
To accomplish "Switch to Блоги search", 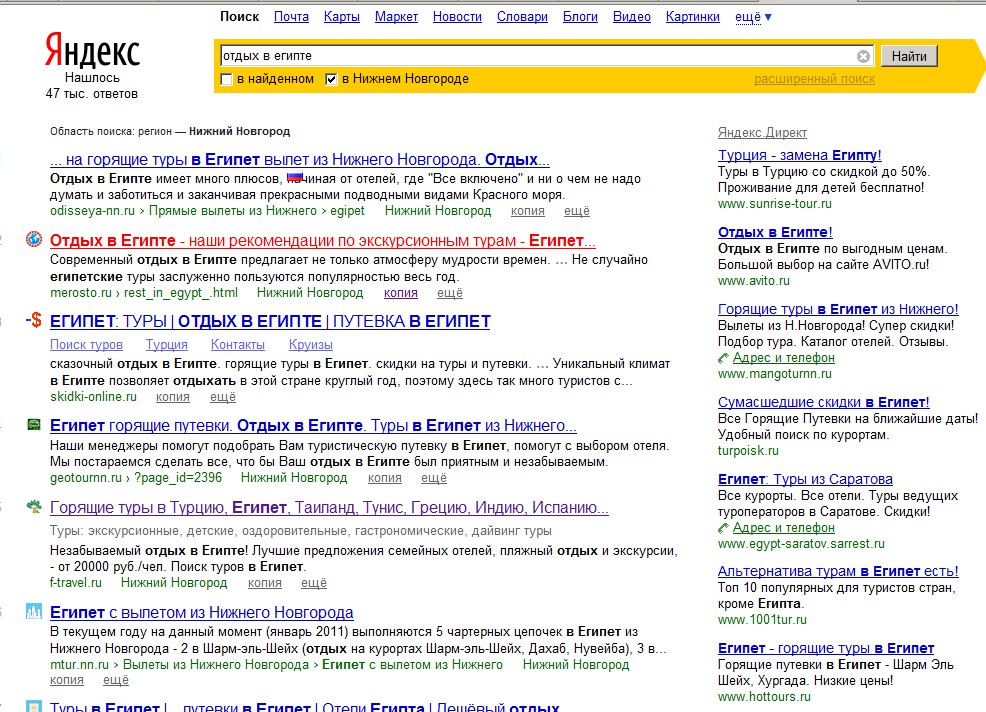I will point(580,17).
